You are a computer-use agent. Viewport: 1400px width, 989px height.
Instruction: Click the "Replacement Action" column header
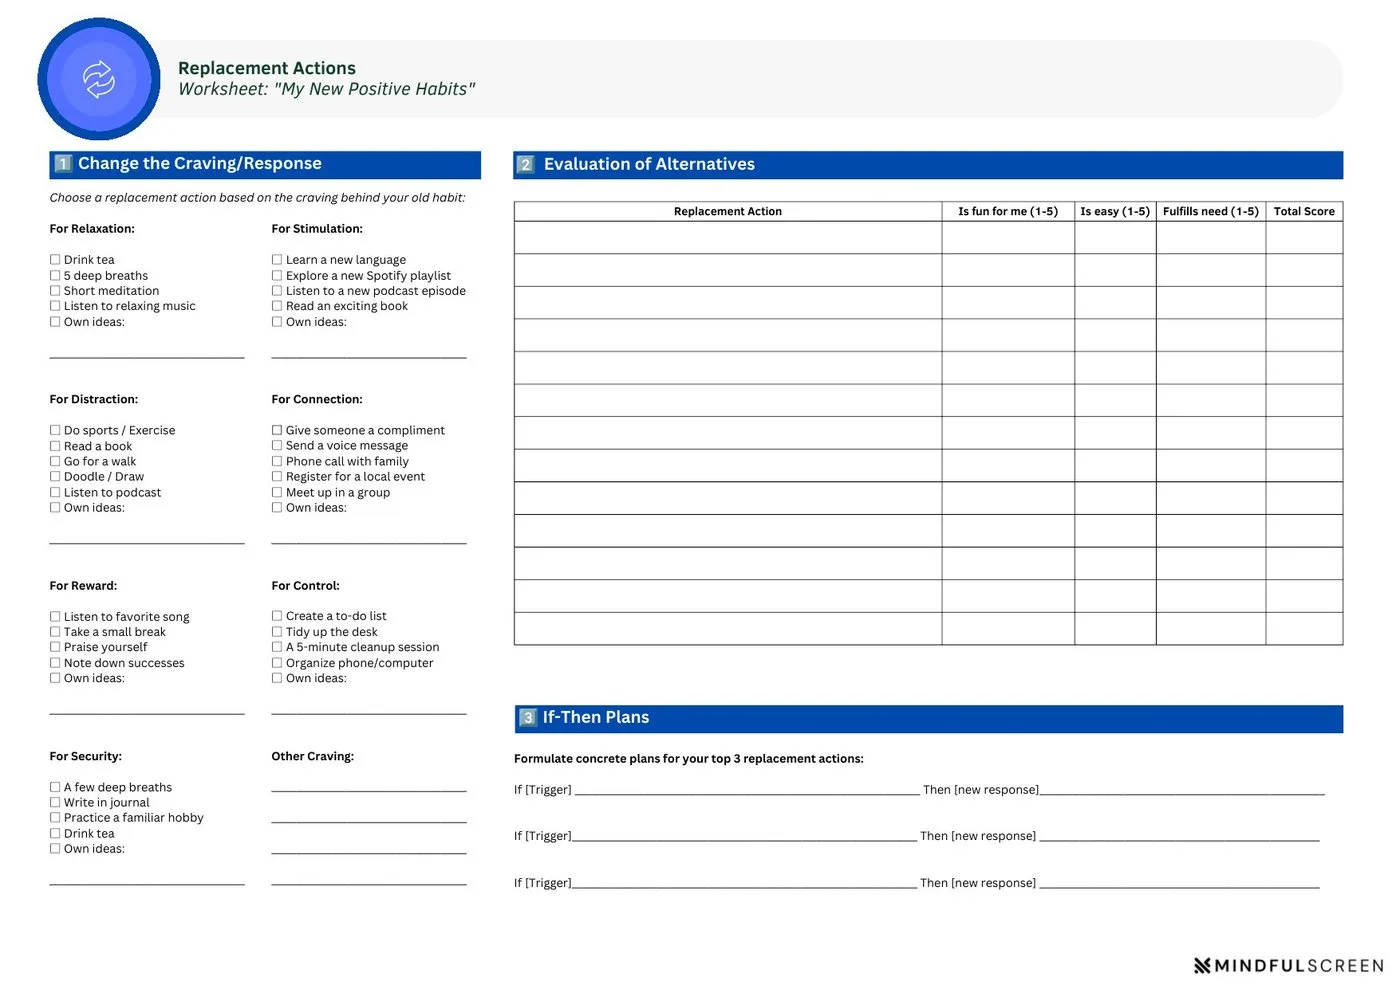click(x=728, y=212)
